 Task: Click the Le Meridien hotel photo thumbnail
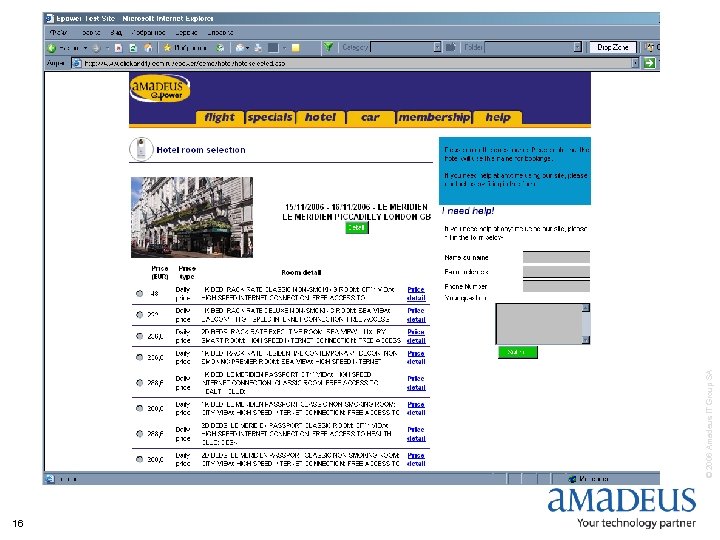pyautogui.click(x=192, y=217)
